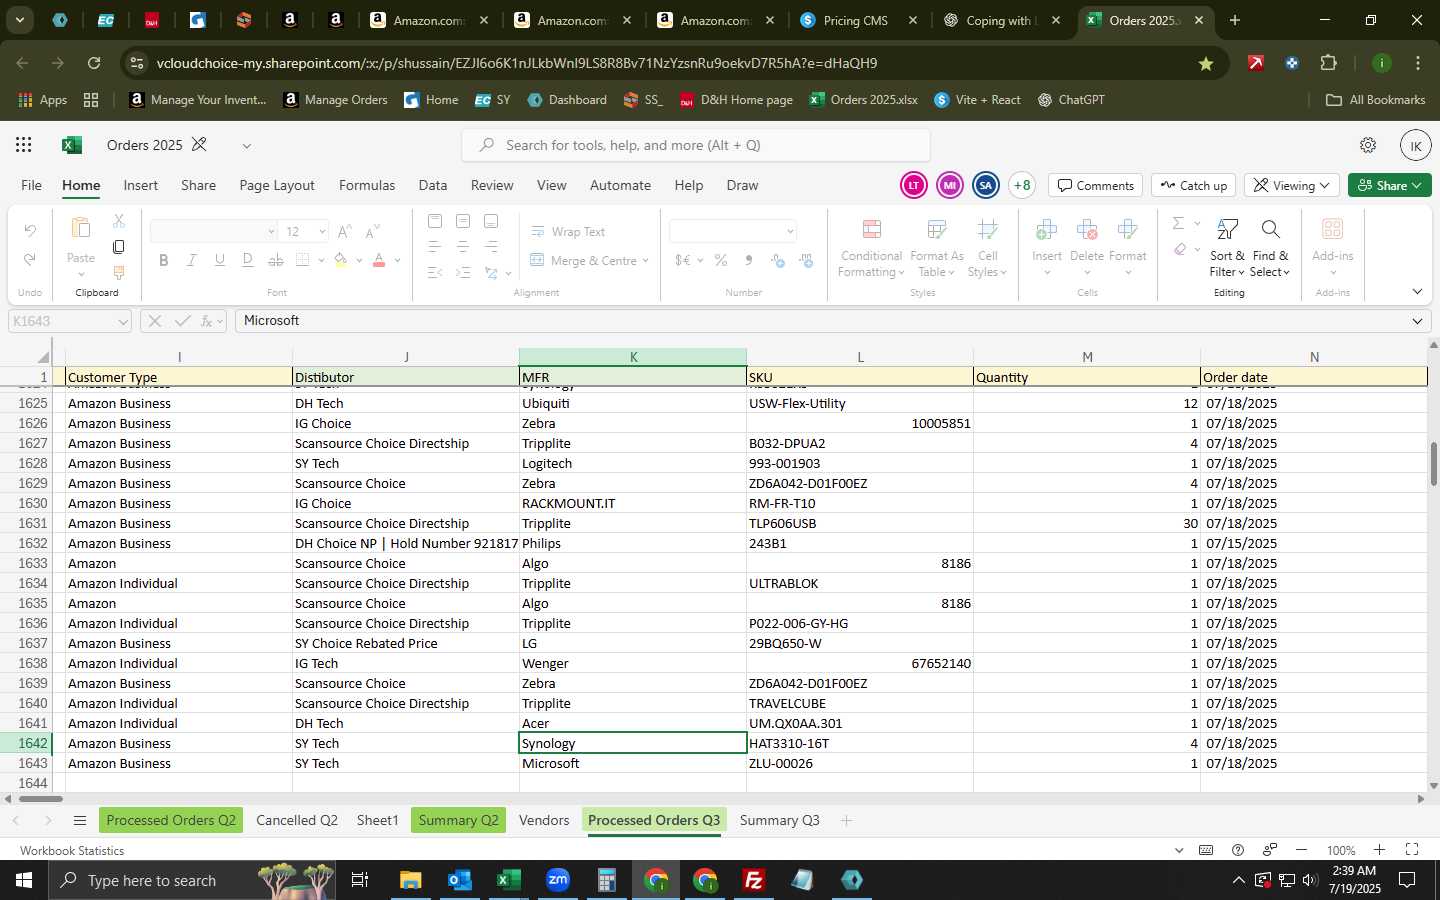Open the Summary Q3 sheet tab
The height and width of the screenshot is (900, 1440).
tap(780, 820)
